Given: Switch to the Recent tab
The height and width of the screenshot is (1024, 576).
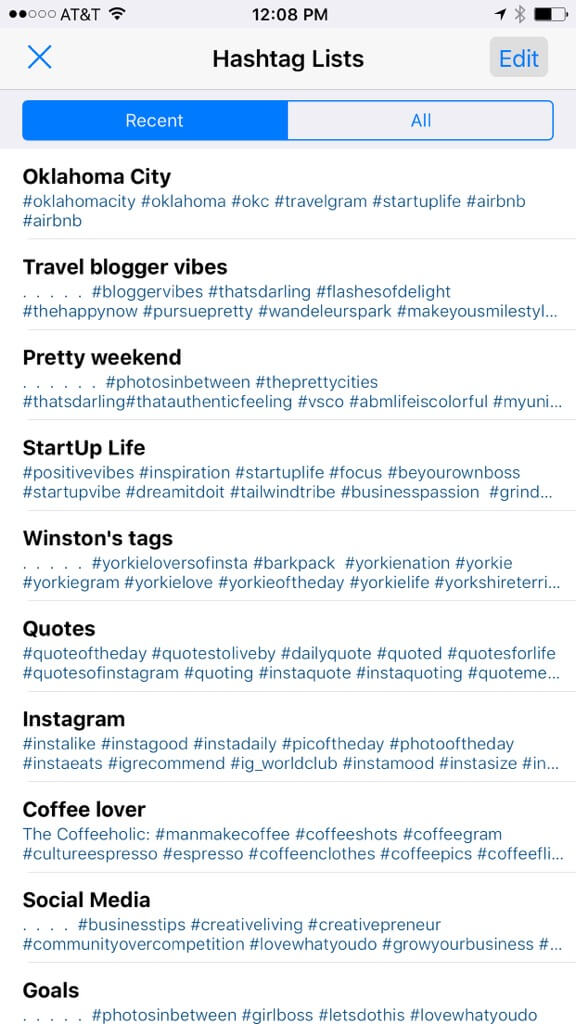Looking at the screenshot, I should (x=155, y=120).
